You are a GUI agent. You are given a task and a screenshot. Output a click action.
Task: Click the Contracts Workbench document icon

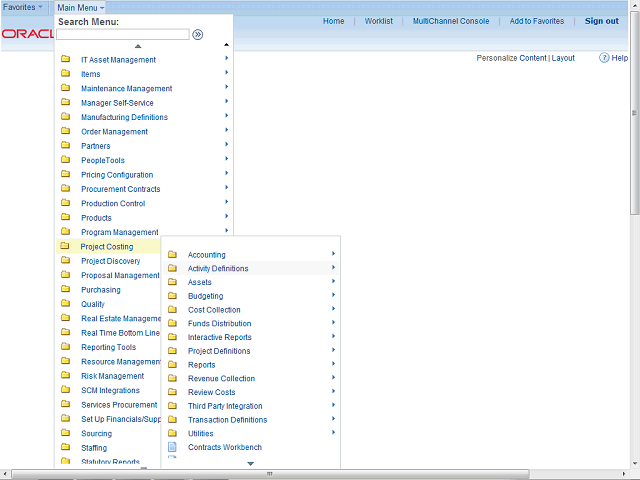[x=172, y=447]
